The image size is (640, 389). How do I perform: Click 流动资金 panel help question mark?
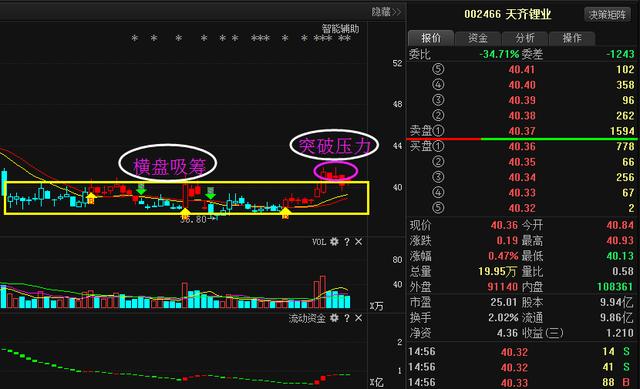click(x=347, y=318)
